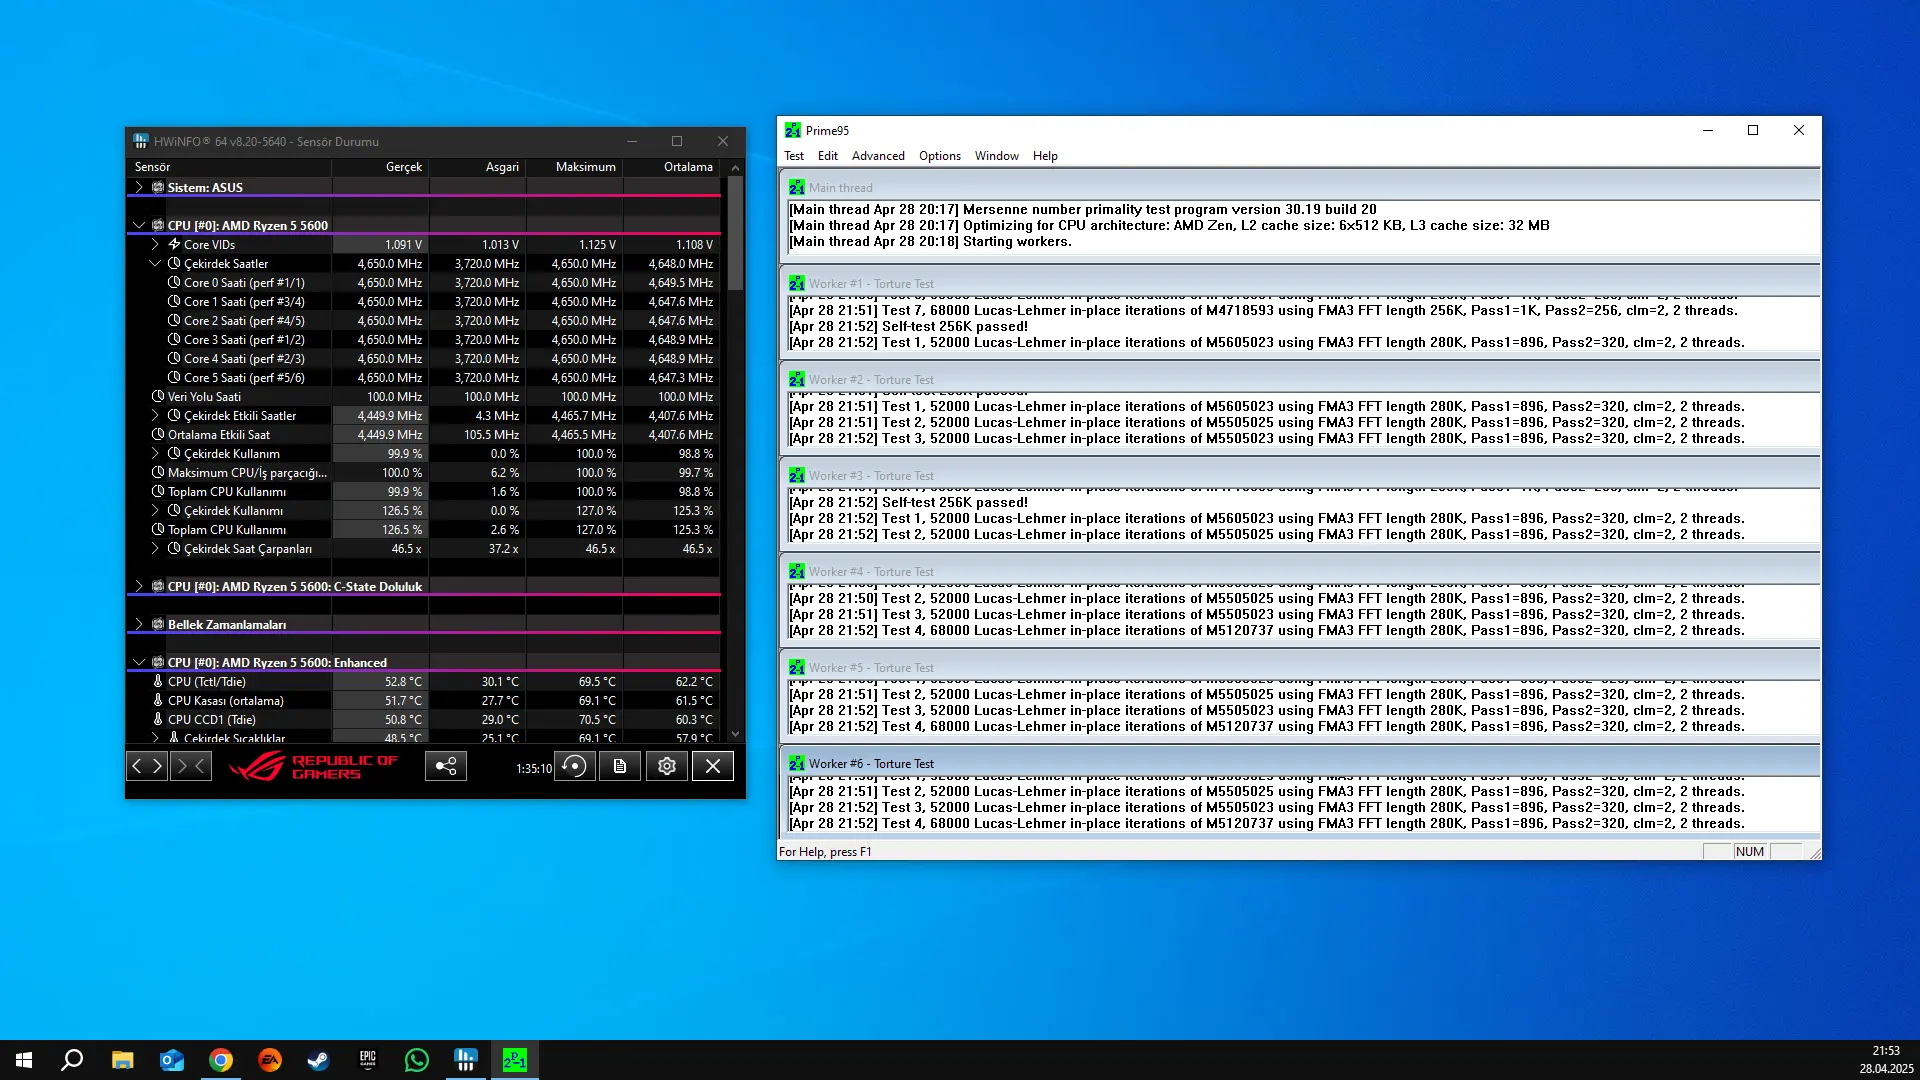Click the Worker #2 window icon
This screenshot has height=1080, width=1920.
coord(796,379)
